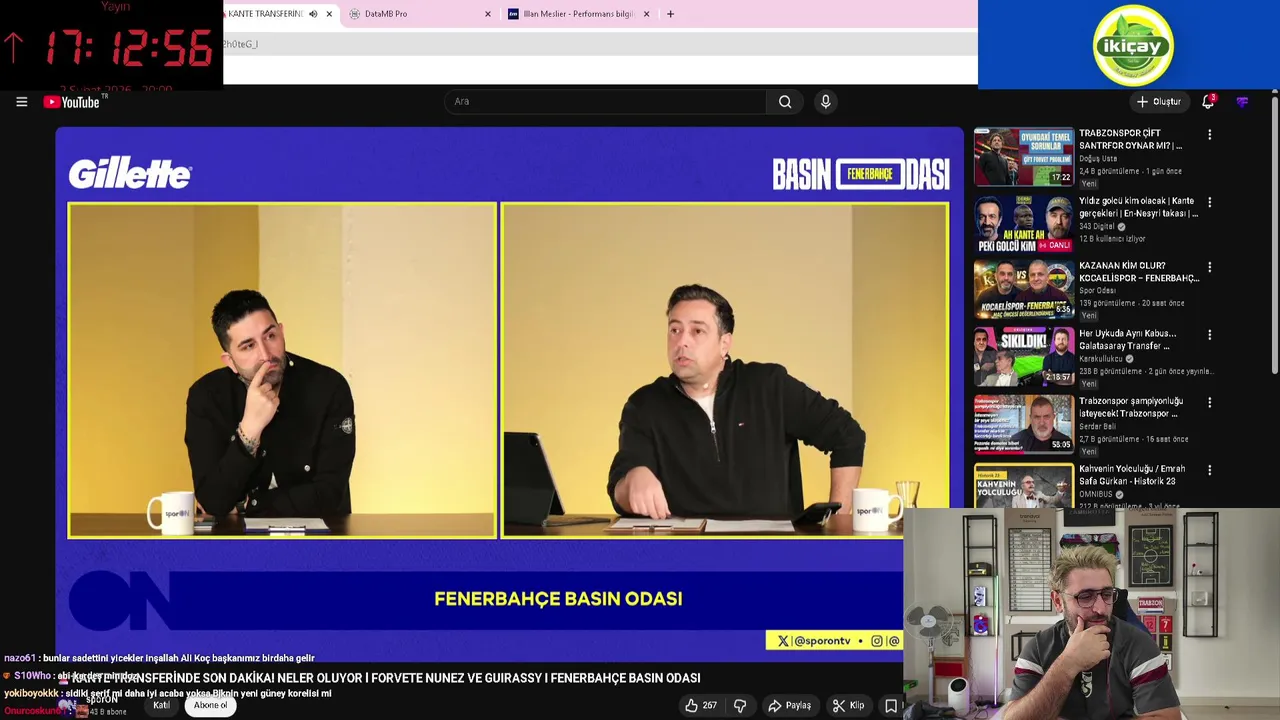The width and height of the screenshot is (1280, 720).
Task: Click the Oluştur create button
Action: click(x=1159, y=101)
